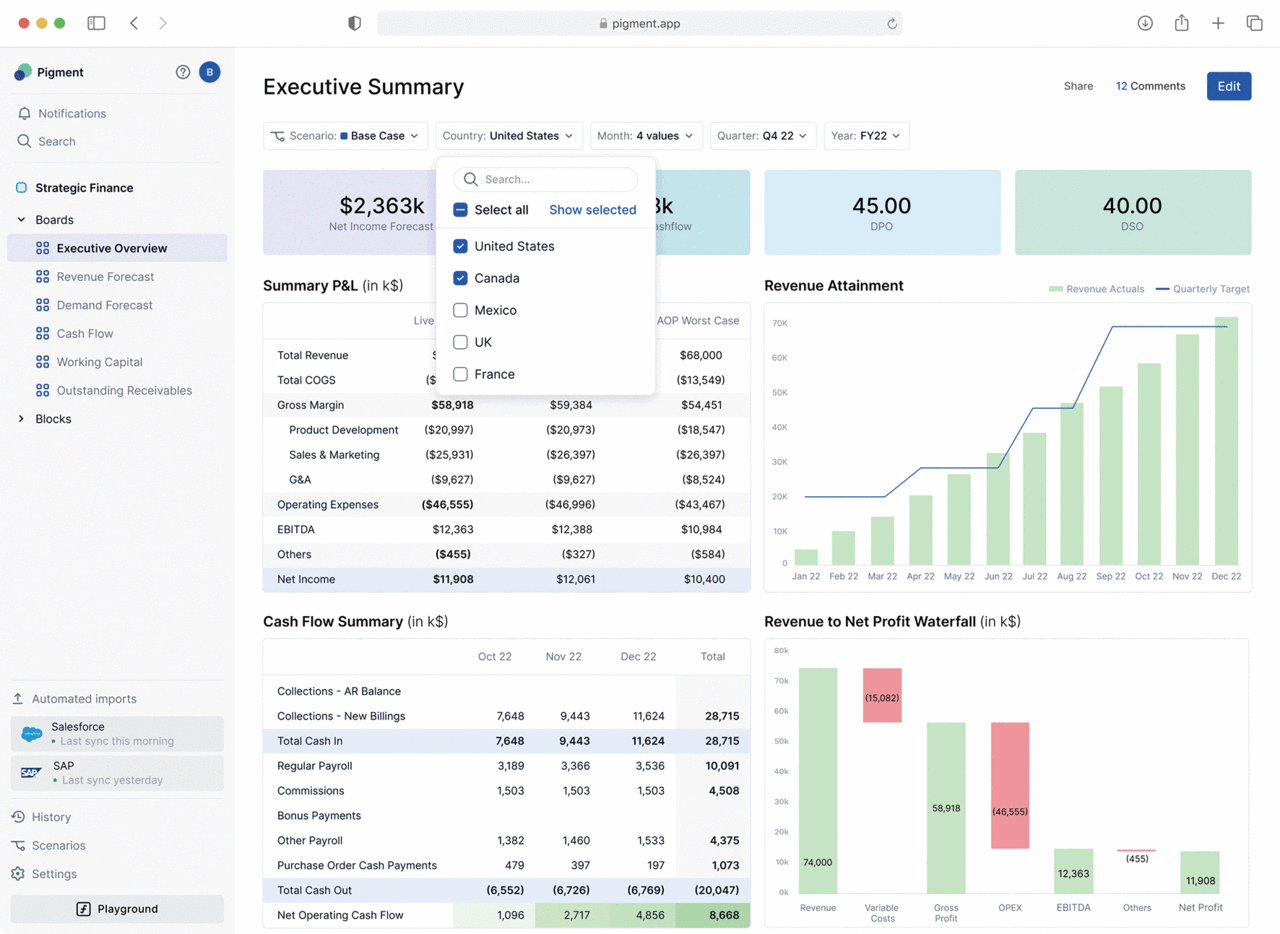The width and height of the screenshot is (1280, 934).
Task: Expand the Blocks section
Action: point(21,419)
